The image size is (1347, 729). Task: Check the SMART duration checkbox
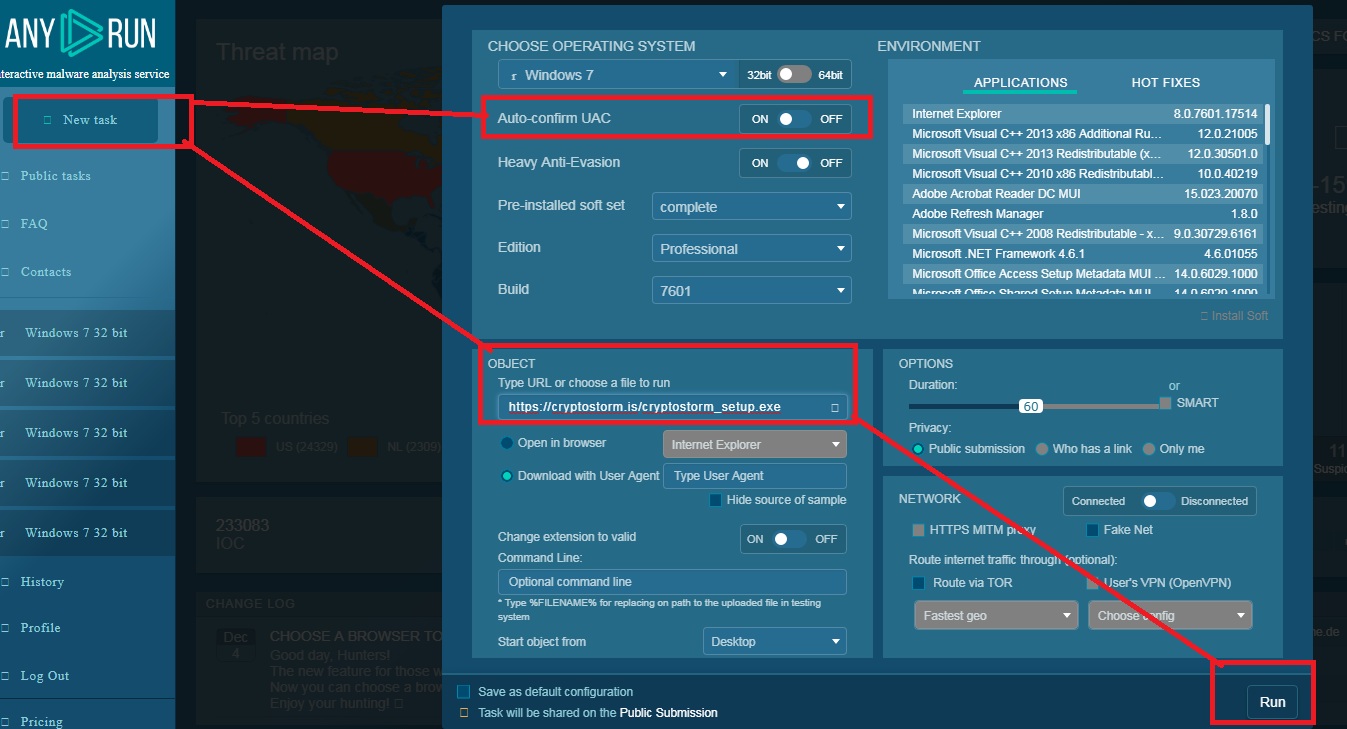point(1165,403)
